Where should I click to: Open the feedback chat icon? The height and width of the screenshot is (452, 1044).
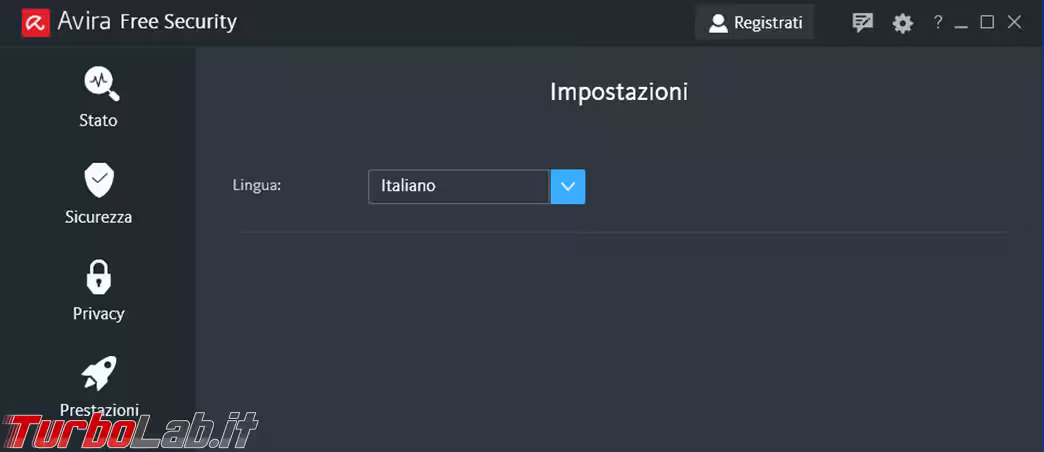point(862,23)
